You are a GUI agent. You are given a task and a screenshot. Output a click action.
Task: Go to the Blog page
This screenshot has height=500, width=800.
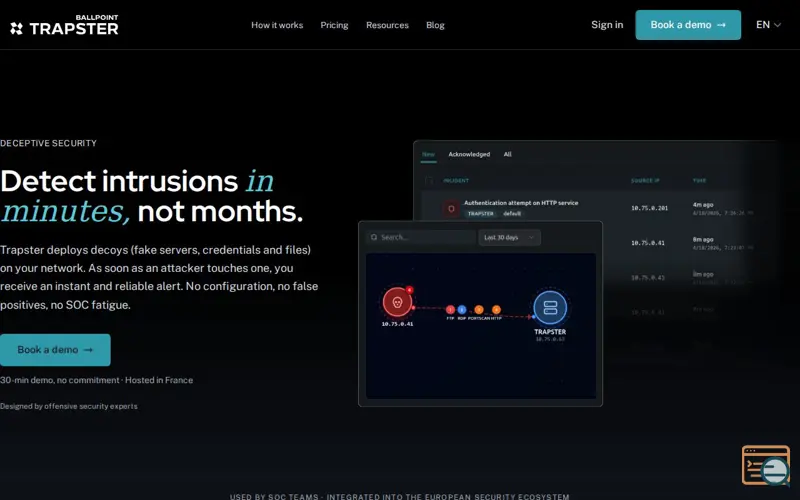(x=435, y=25)
